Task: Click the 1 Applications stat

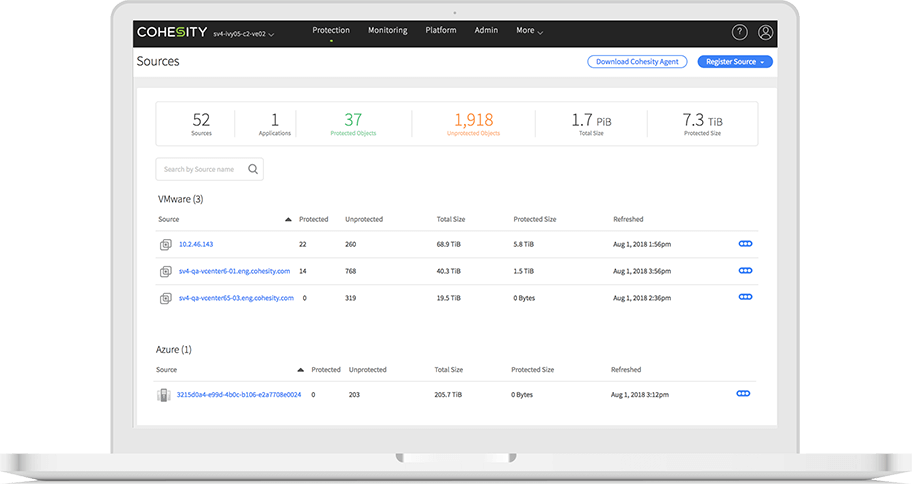Action: pos(275,124)
